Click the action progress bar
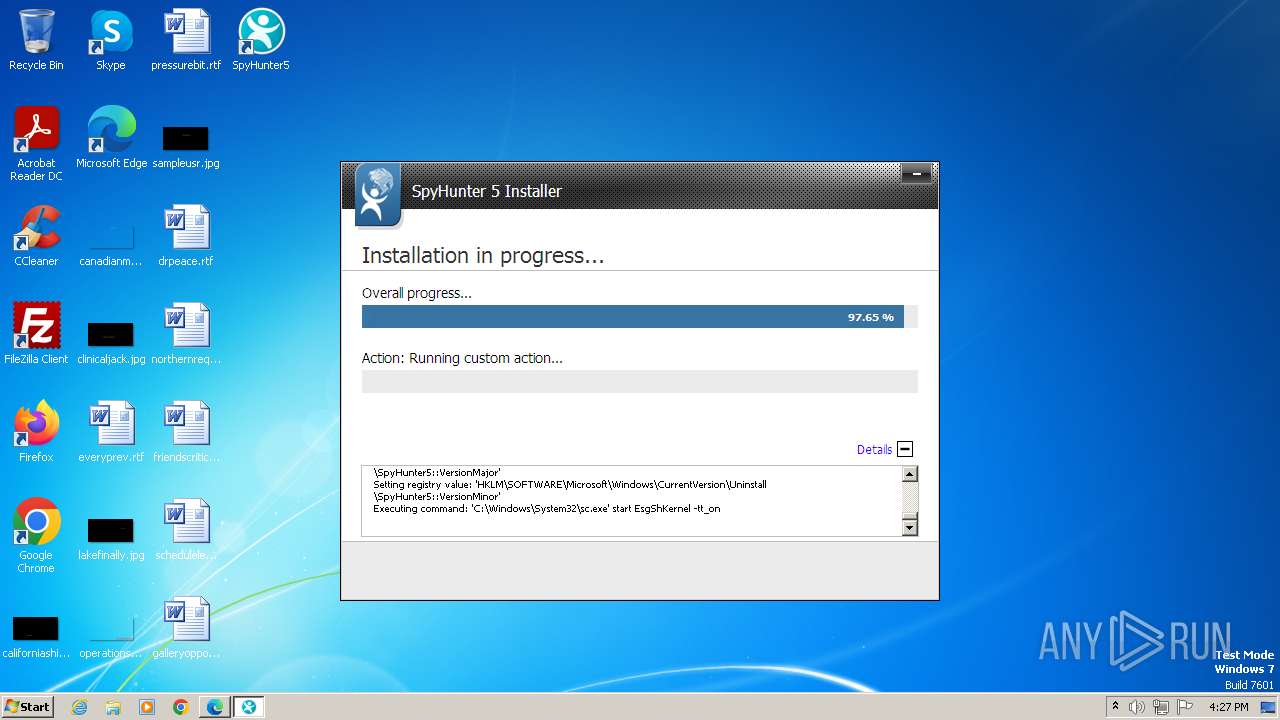Viewport: 1280px width, 720px height. [639, 381]
